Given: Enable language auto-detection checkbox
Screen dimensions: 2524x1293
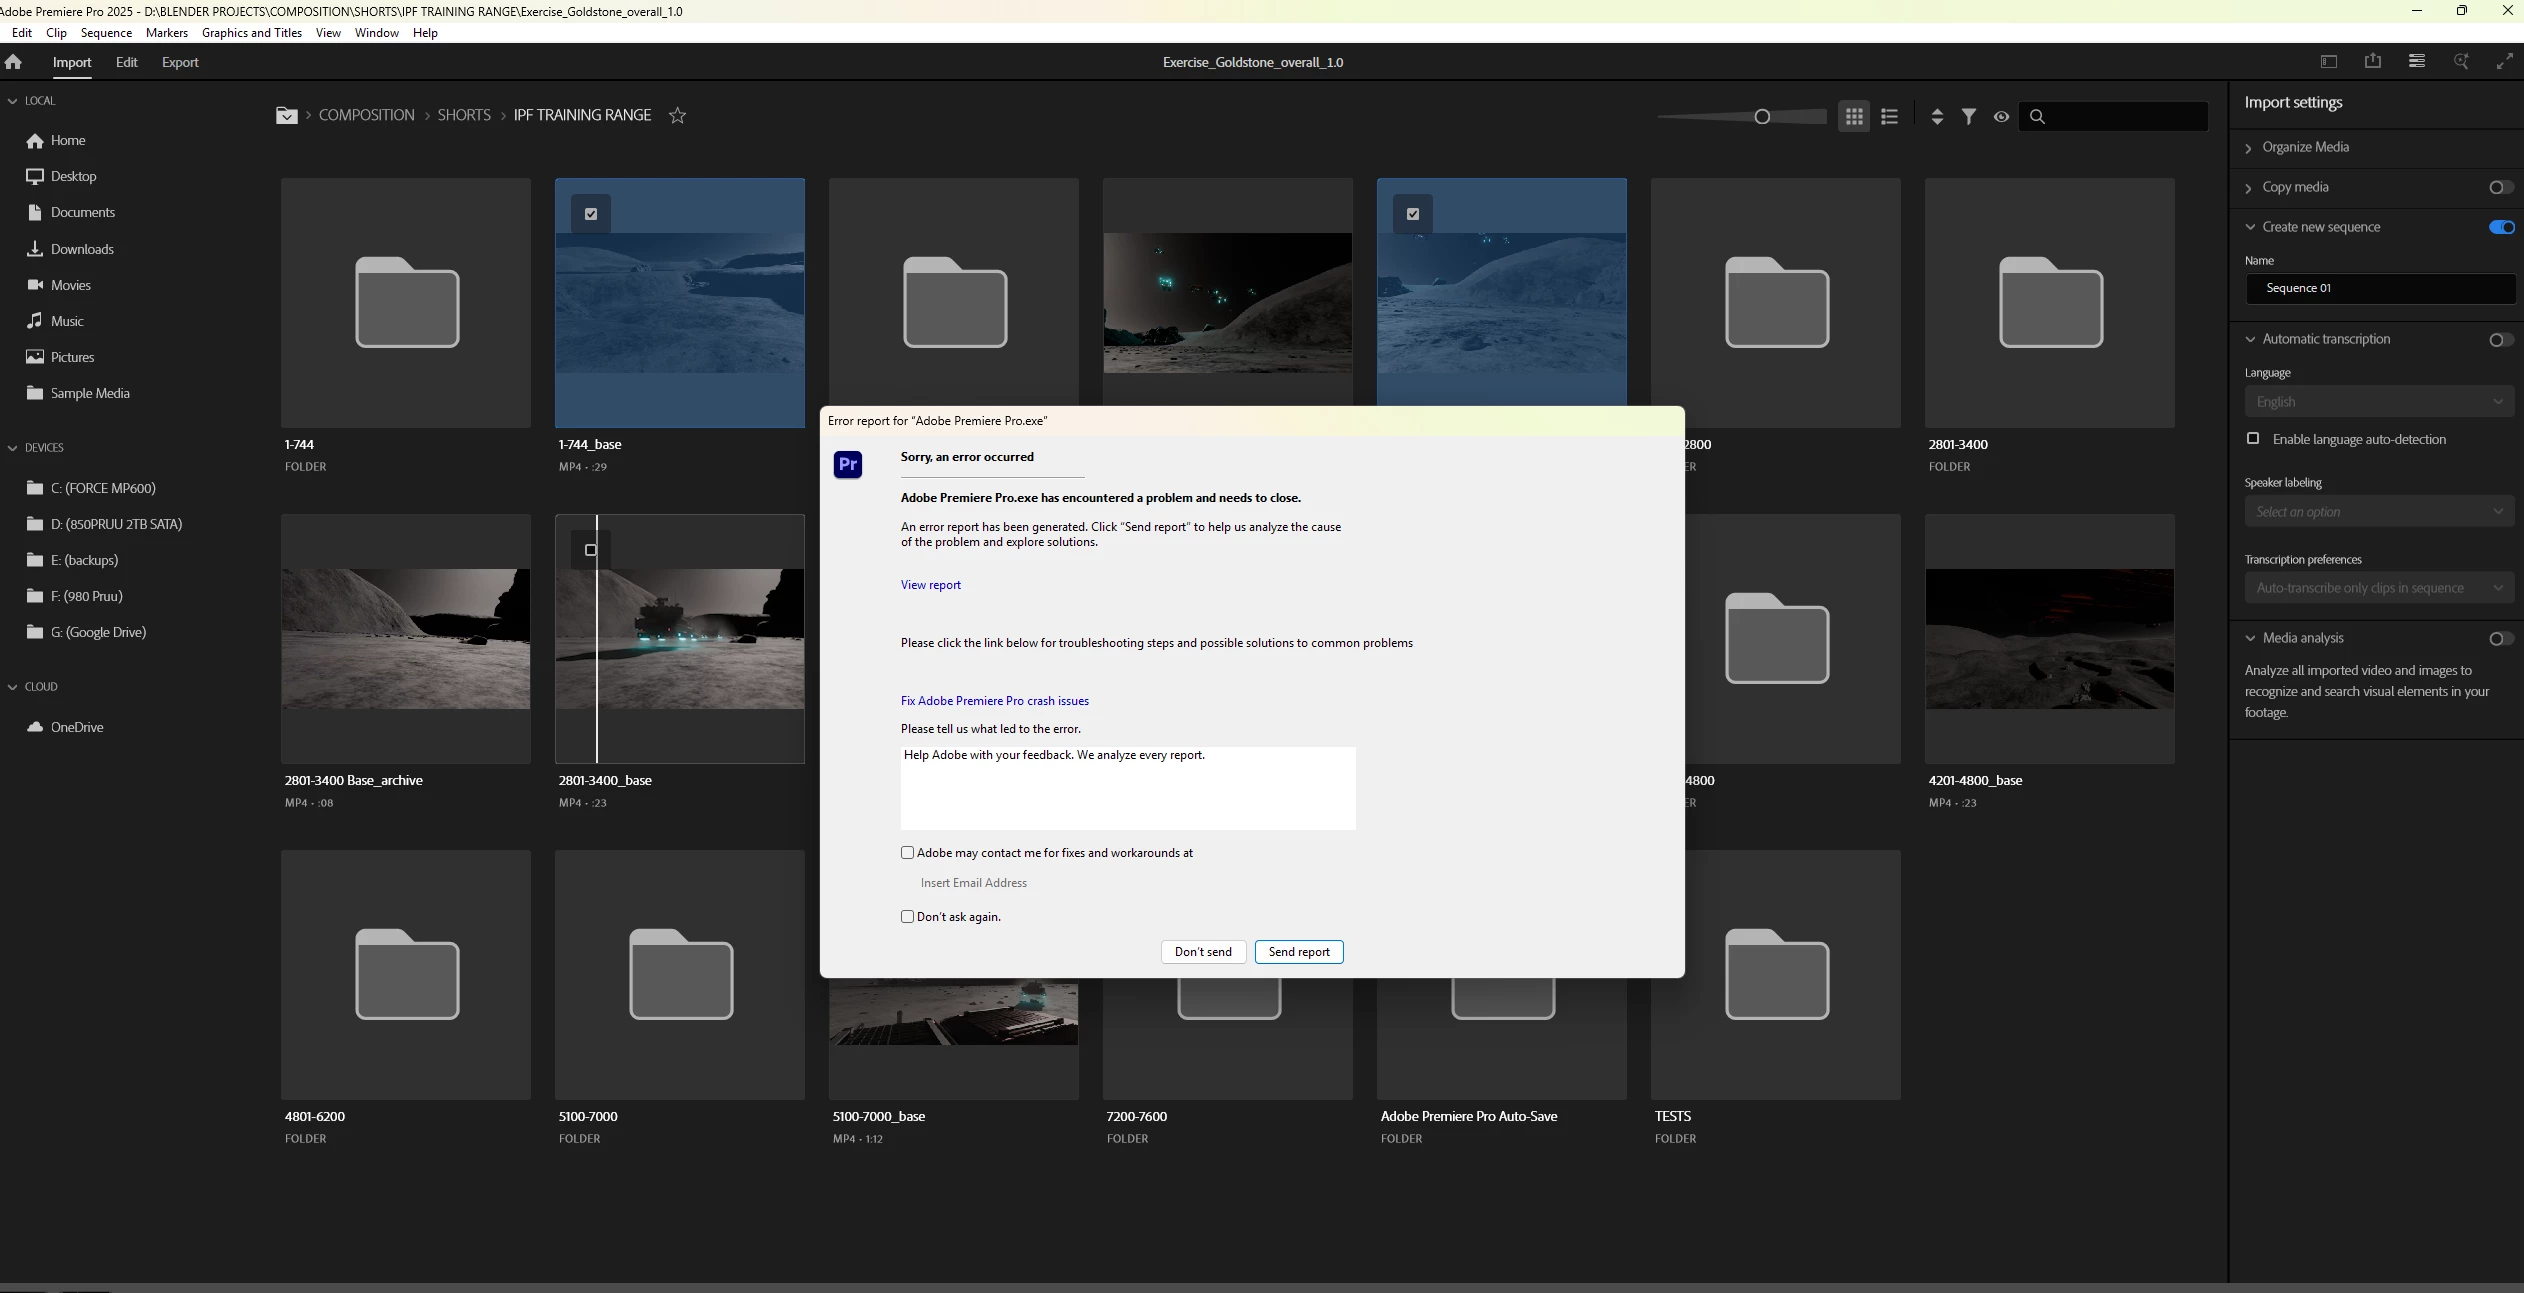Looking at the screenshot, I should [x=2253, y=439].
